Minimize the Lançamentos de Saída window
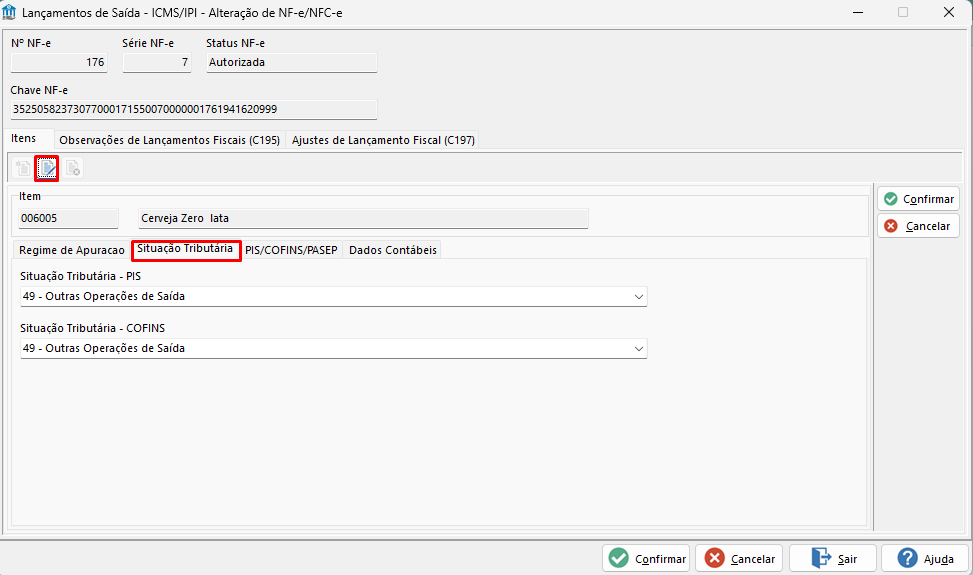Screen dimensions: 973x575 [x=858, y=12]
